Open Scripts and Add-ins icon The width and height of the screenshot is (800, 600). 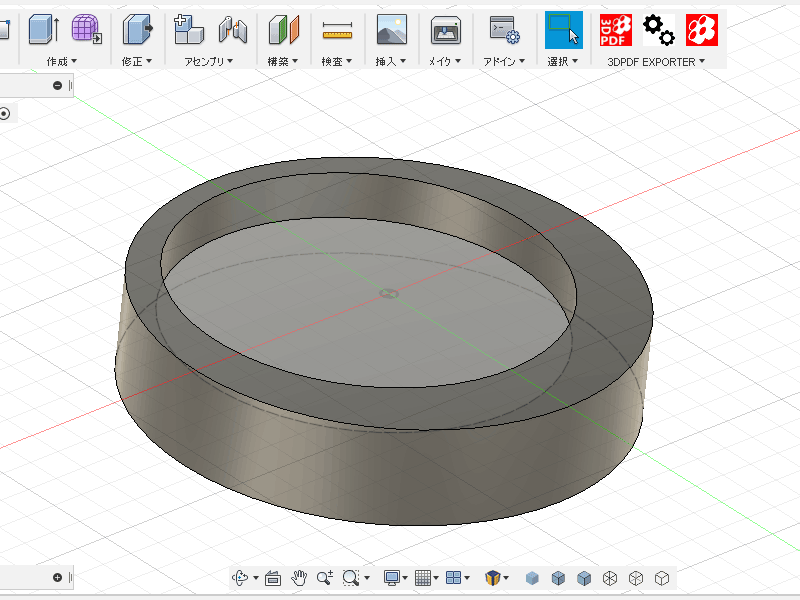[x=505, y=30]
